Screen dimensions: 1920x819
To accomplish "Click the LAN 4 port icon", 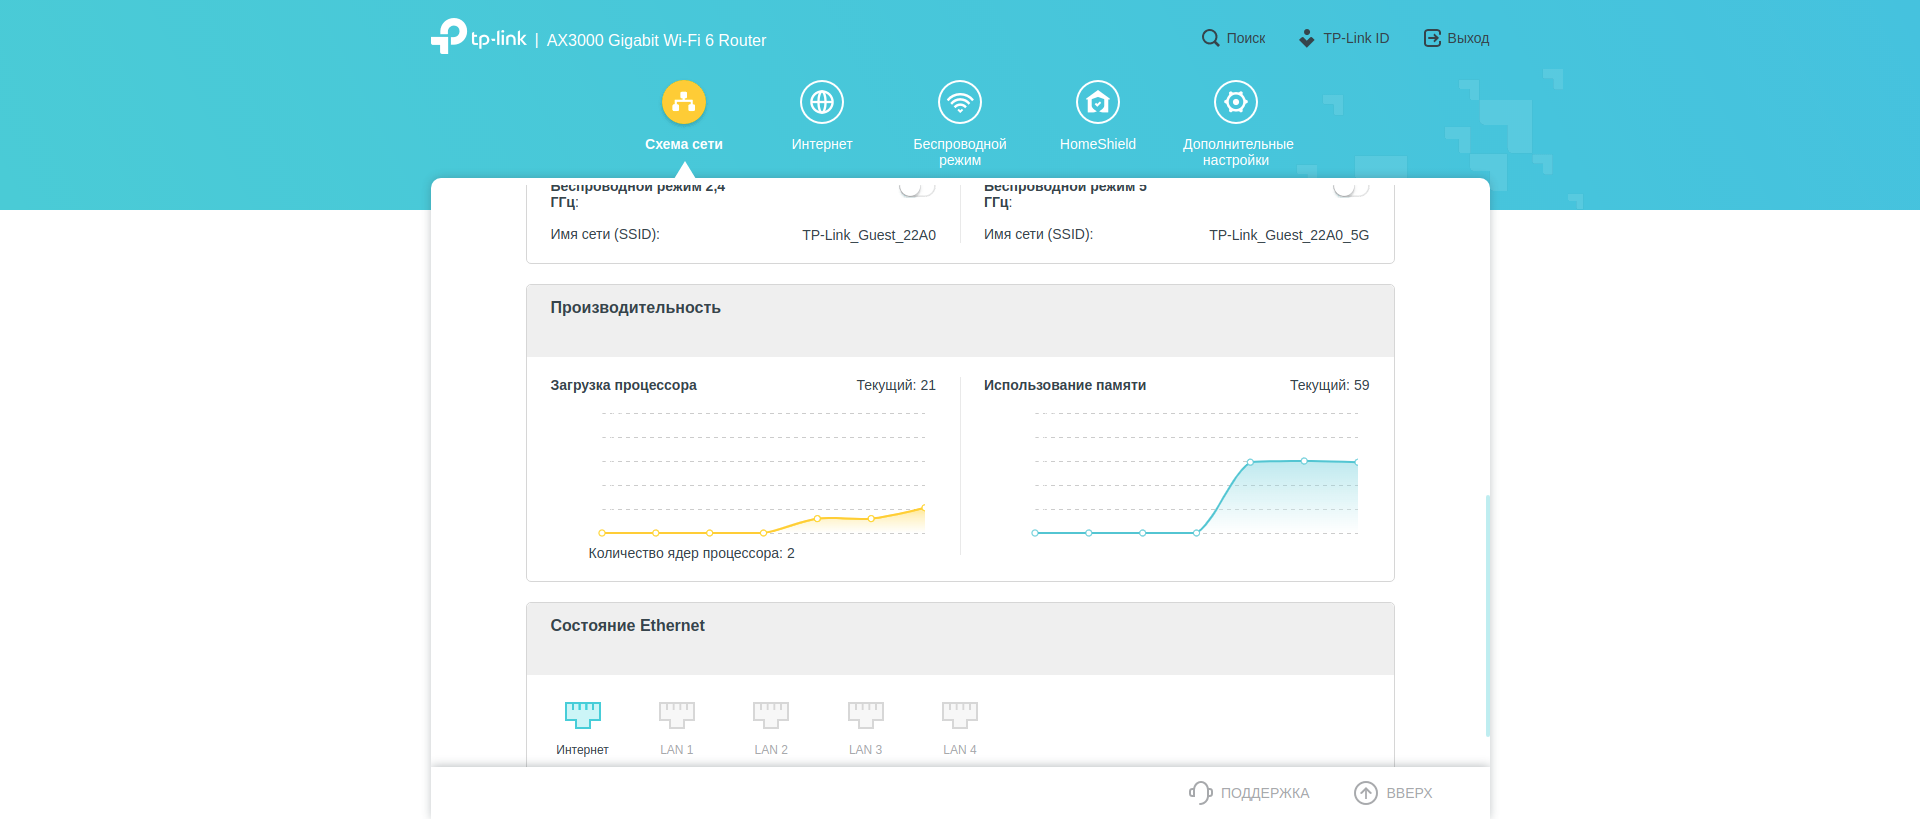I will click(959, 714).
